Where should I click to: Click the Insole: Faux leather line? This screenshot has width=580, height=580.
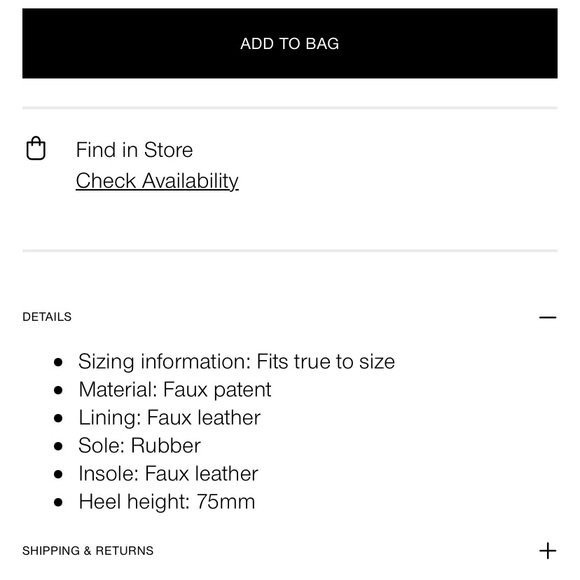point(168,473)
